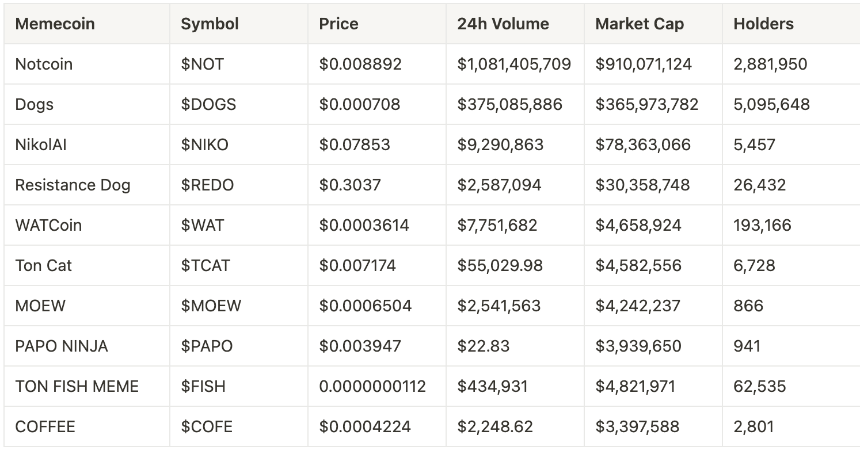Click the Price column header
The height and width of the screenshot is (450, 860).
(338, 24)
